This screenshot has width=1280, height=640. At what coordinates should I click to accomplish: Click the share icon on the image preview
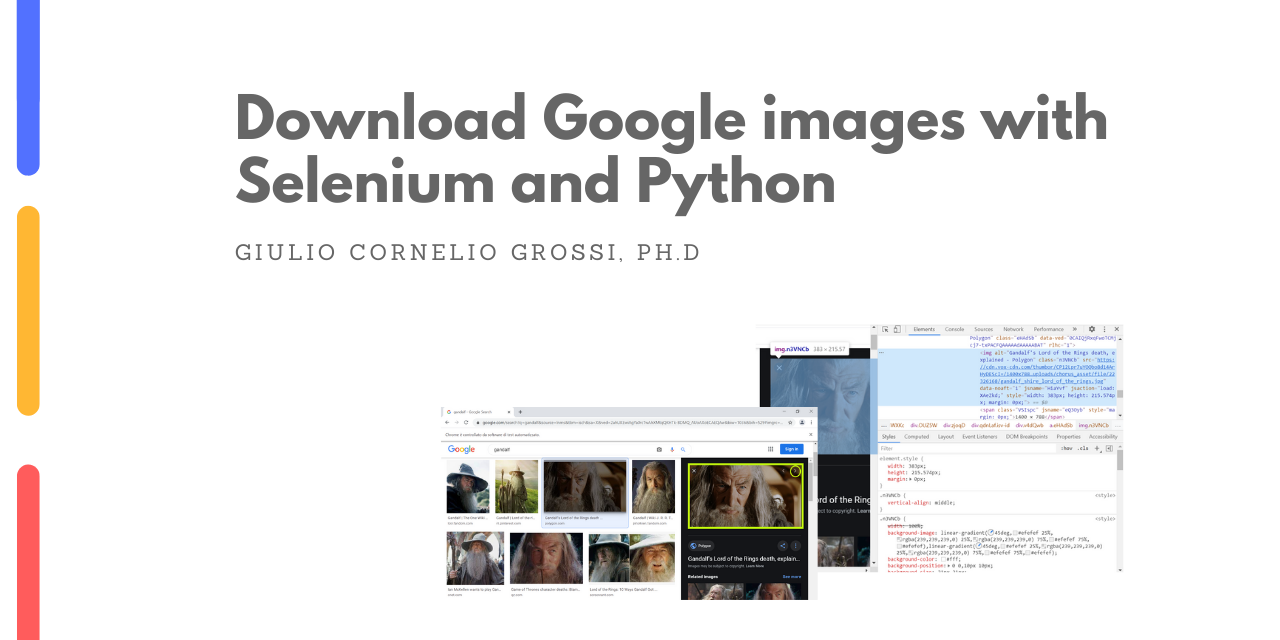(x=783, y=545)
